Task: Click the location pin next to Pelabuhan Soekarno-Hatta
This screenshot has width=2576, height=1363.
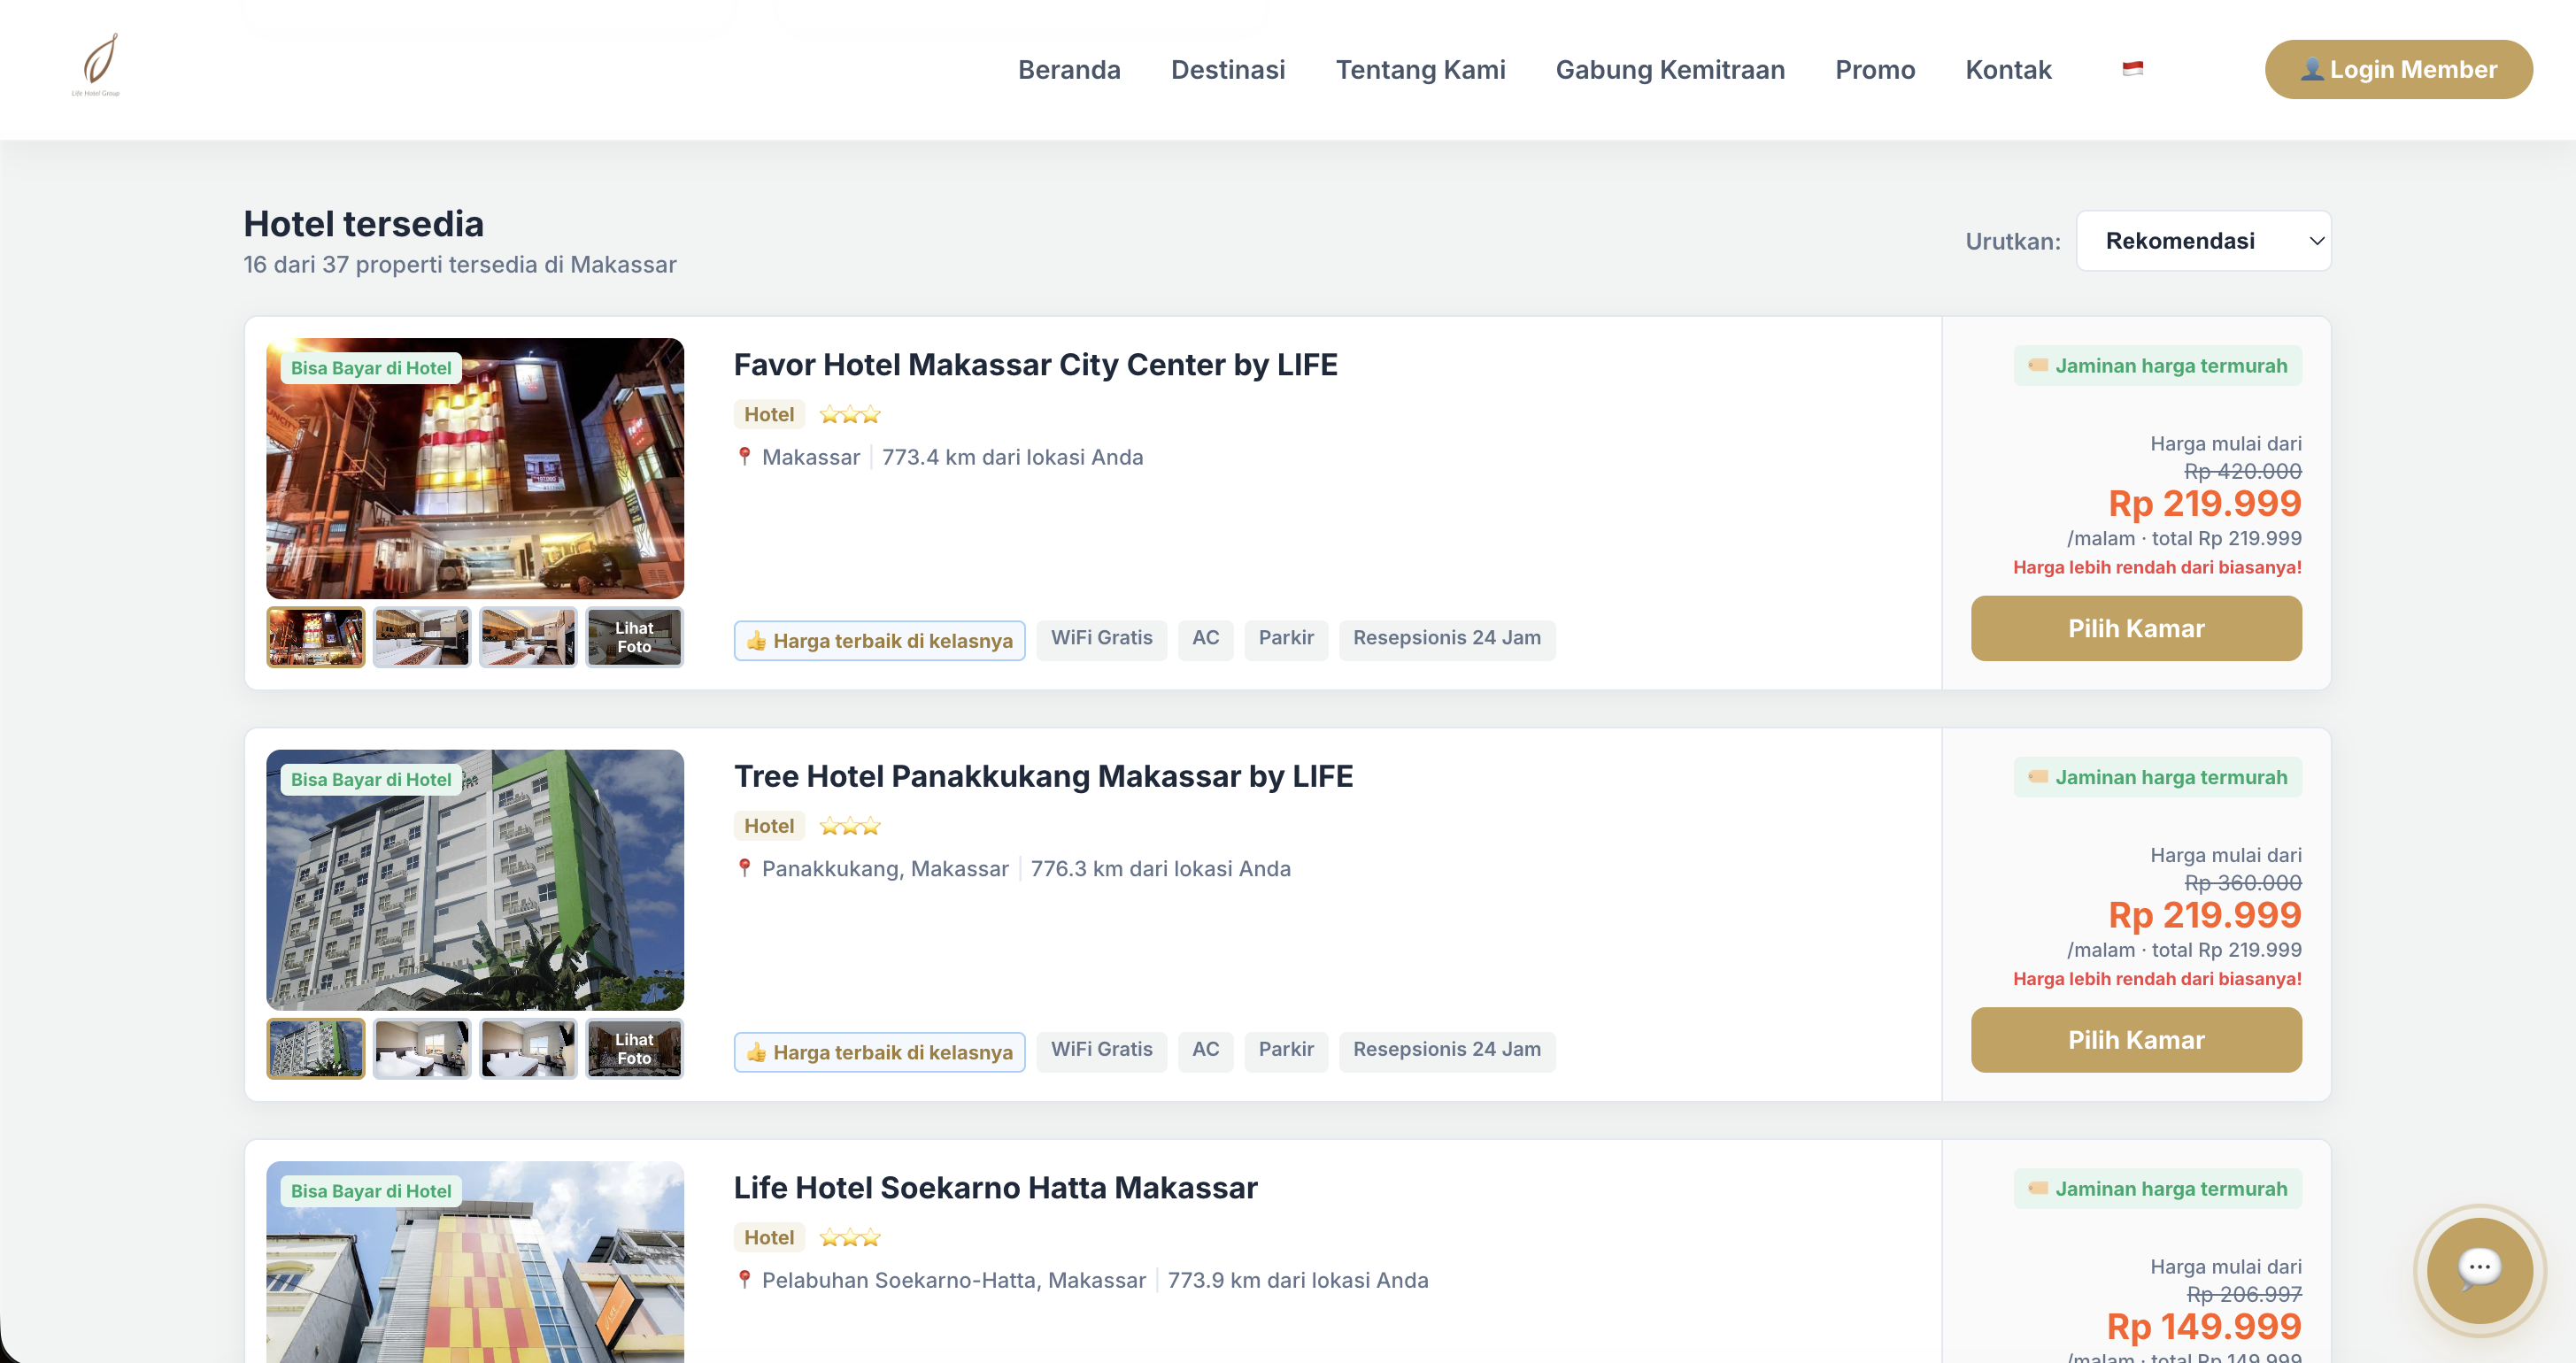Action: click(744, 1279)
